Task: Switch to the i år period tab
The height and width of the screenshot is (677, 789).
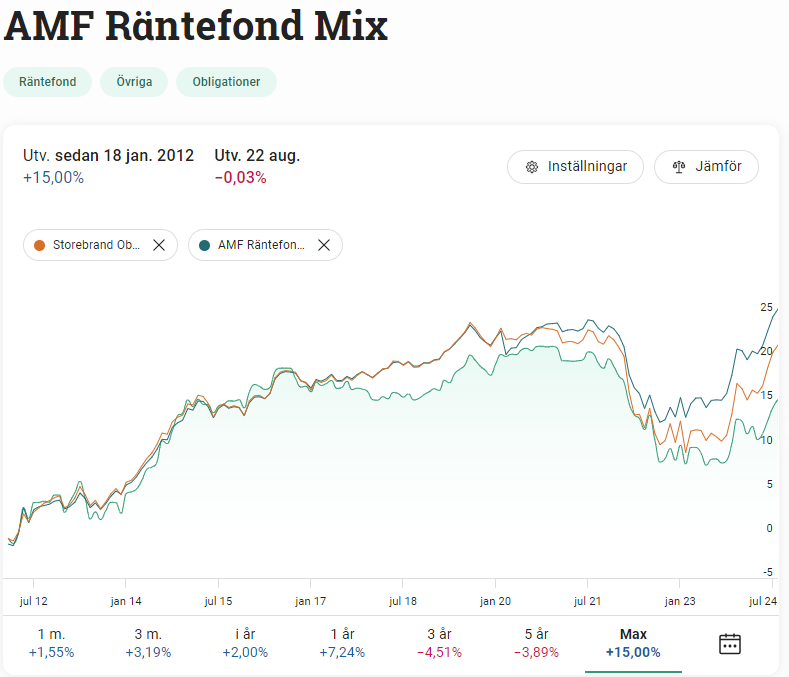Action: tap(245, 643)
